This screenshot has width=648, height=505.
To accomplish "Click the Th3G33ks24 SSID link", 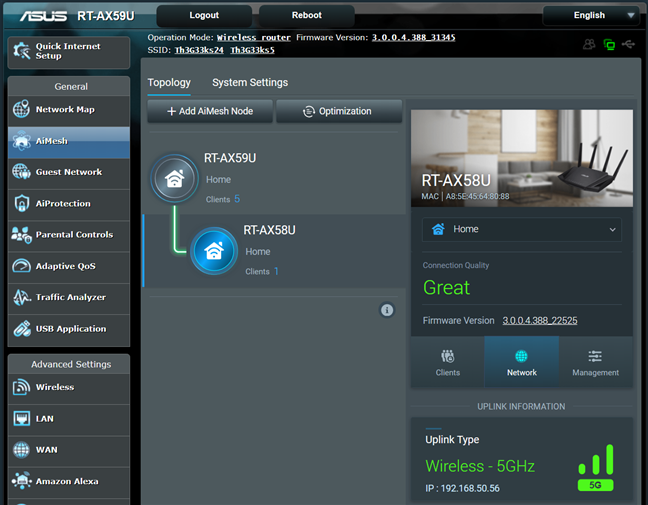I will click(x=199, y=50).
